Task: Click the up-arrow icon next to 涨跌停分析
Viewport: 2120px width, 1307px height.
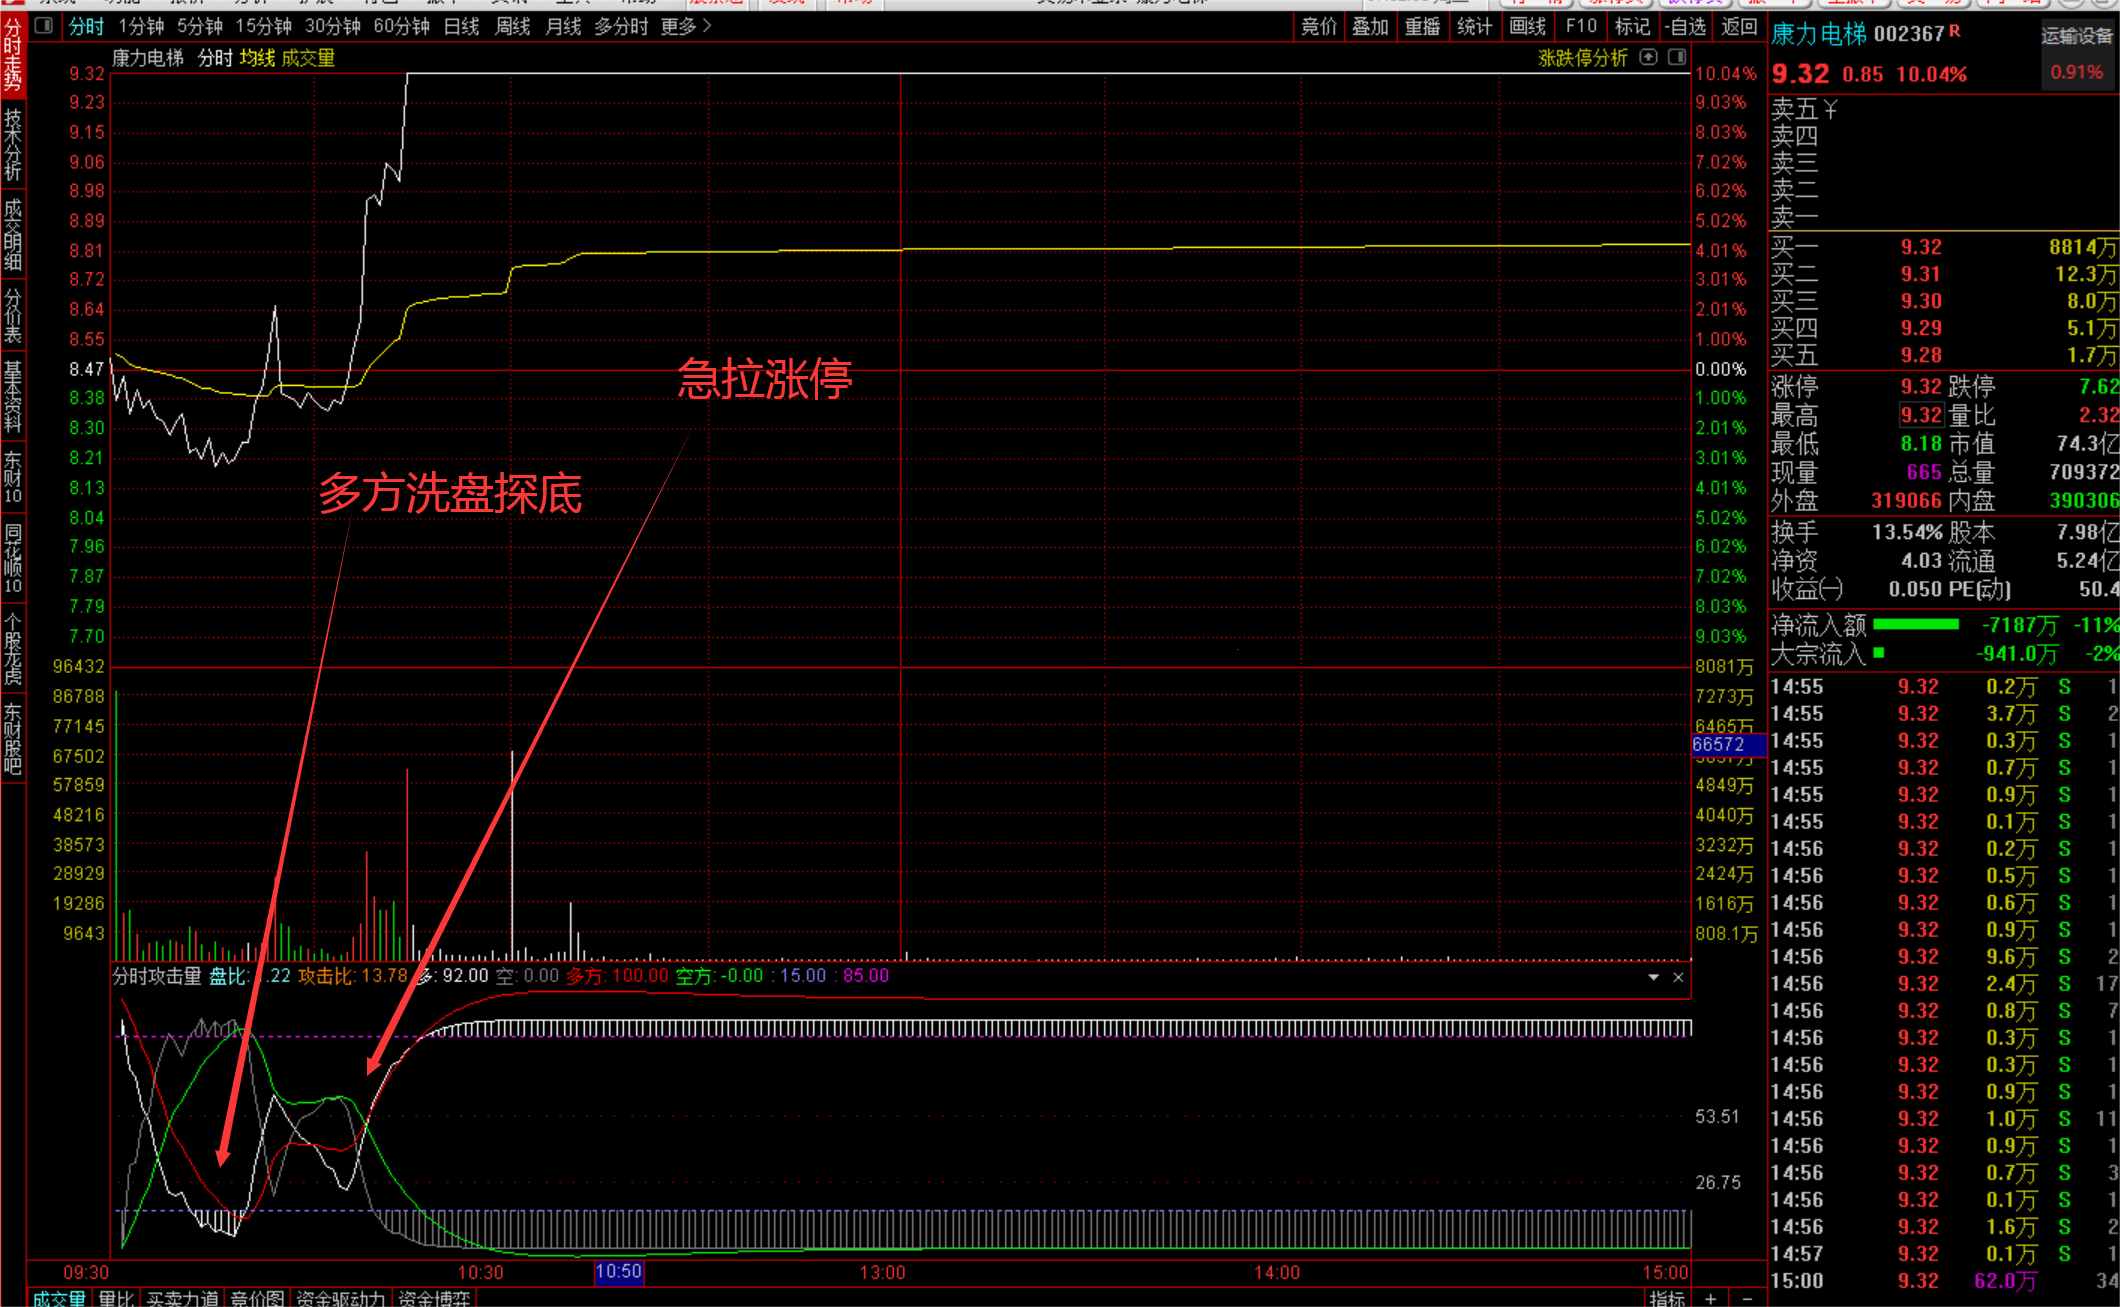Action: 1649,58
